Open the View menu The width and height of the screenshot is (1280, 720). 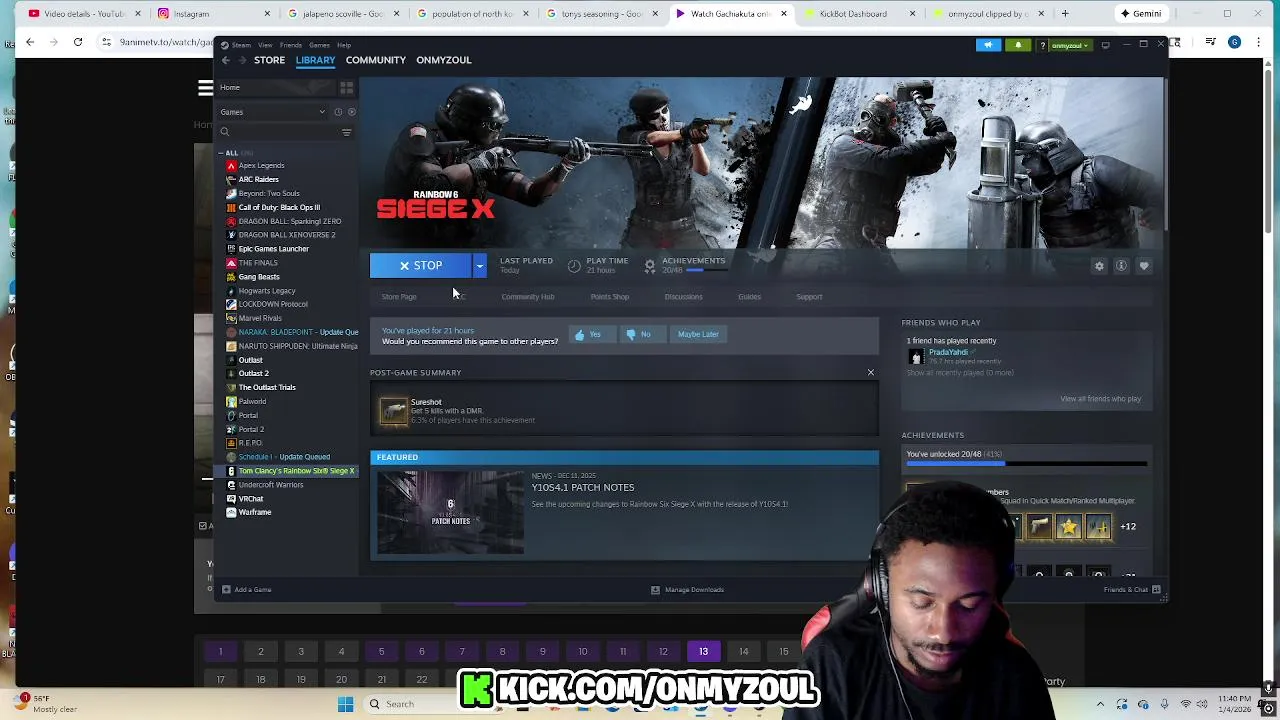tap(265, 45)
